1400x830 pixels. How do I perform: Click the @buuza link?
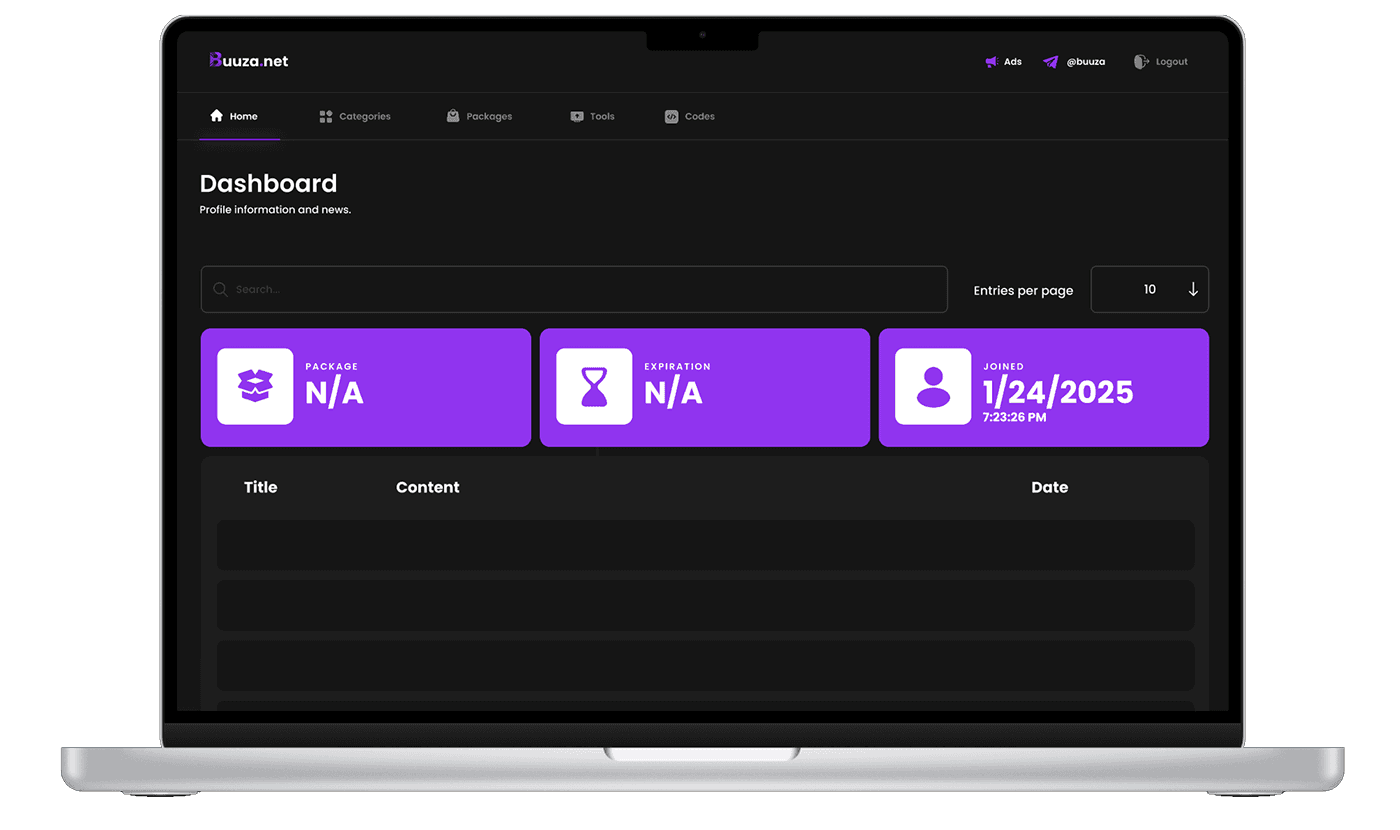point(1085,62)
